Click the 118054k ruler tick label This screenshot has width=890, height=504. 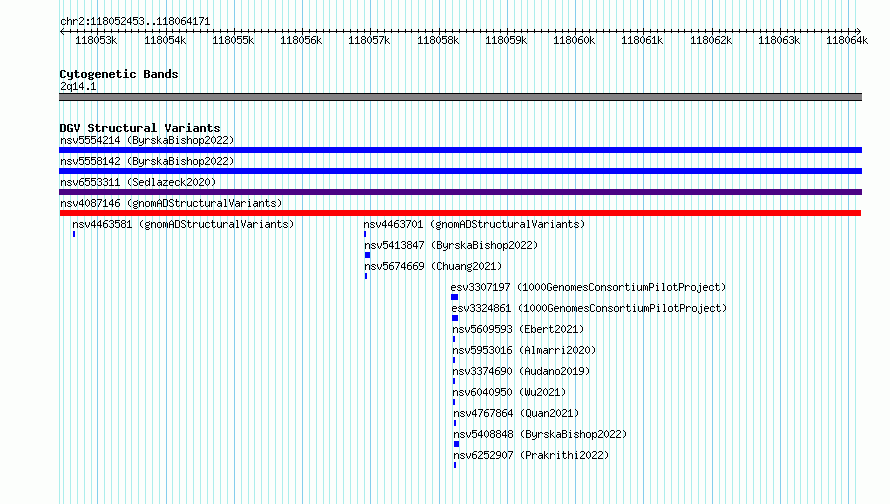point(165,40)
